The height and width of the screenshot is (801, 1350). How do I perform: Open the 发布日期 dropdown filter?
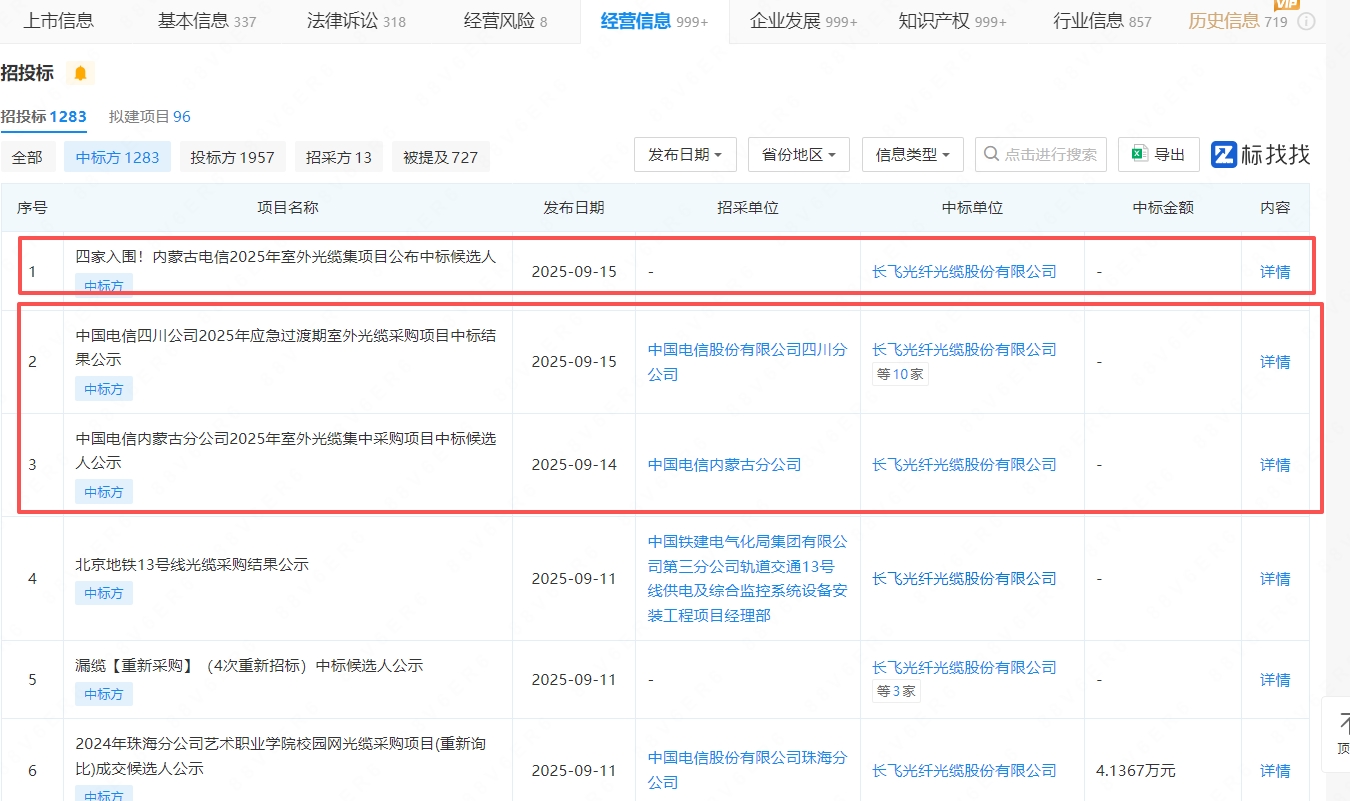686,155
